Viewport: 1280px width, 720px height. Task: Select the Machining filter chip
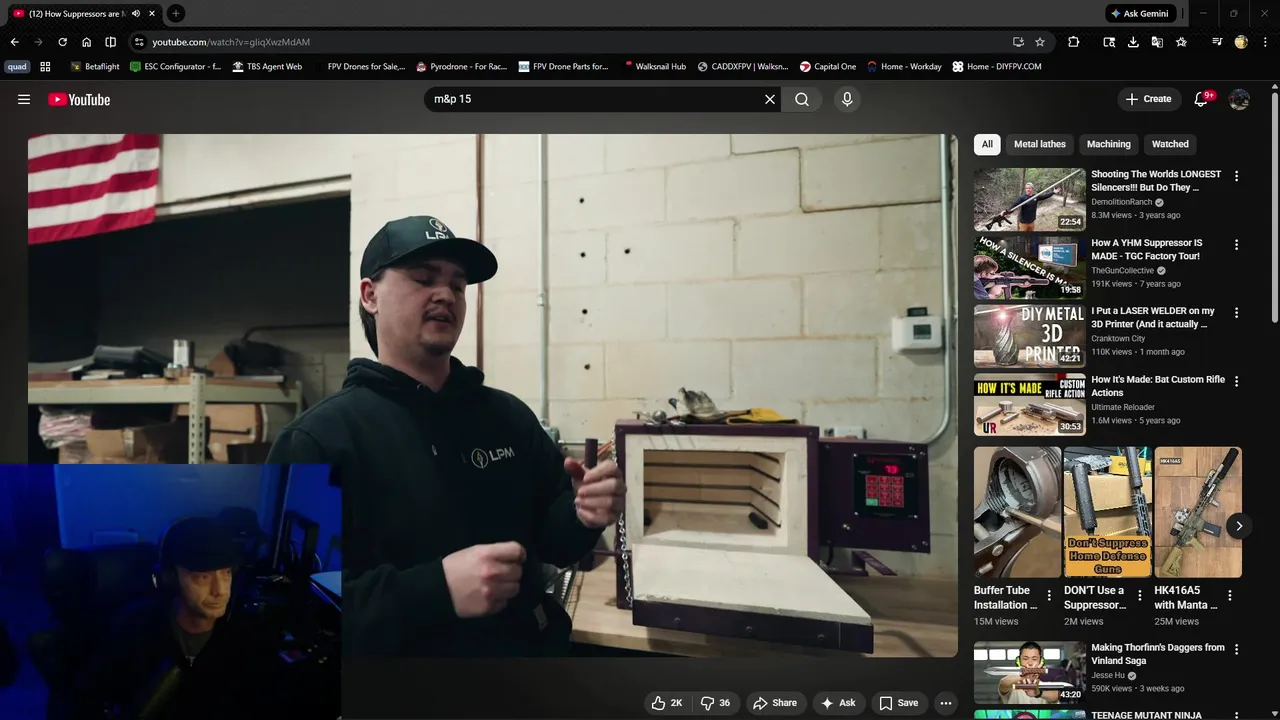click(x=1109, y=144)
